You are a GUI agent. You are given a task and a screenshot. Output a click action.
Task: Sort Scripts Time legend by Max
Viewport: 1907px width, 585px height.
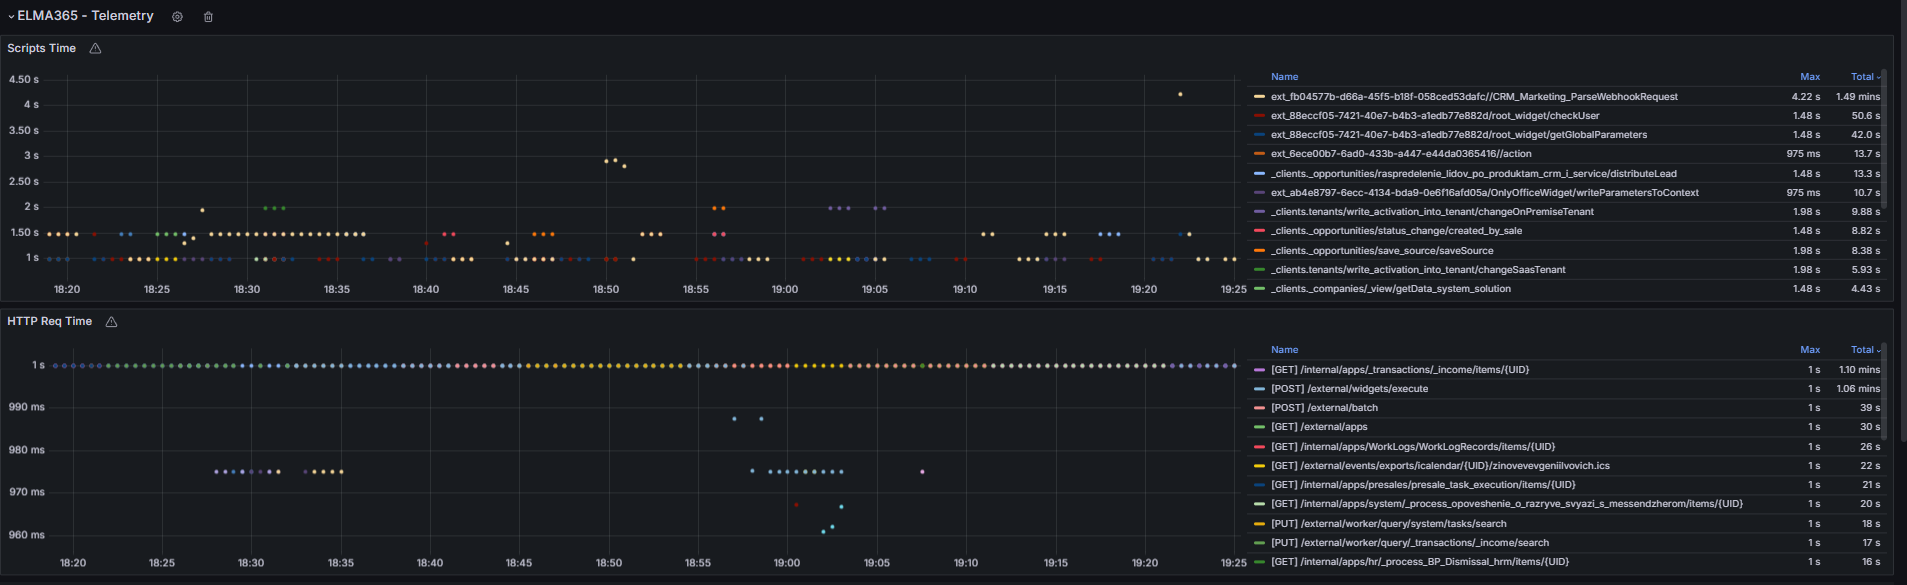(1810, 76)
